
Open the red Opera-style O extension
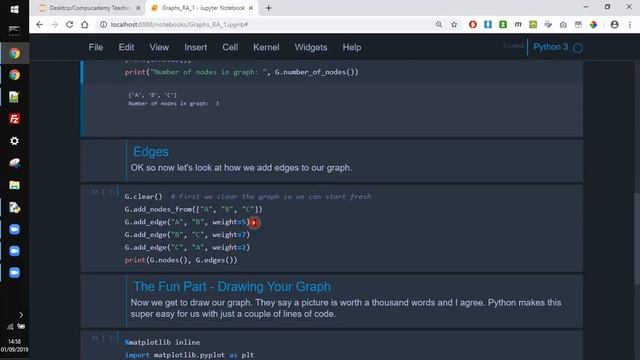(x=473, y=24)
